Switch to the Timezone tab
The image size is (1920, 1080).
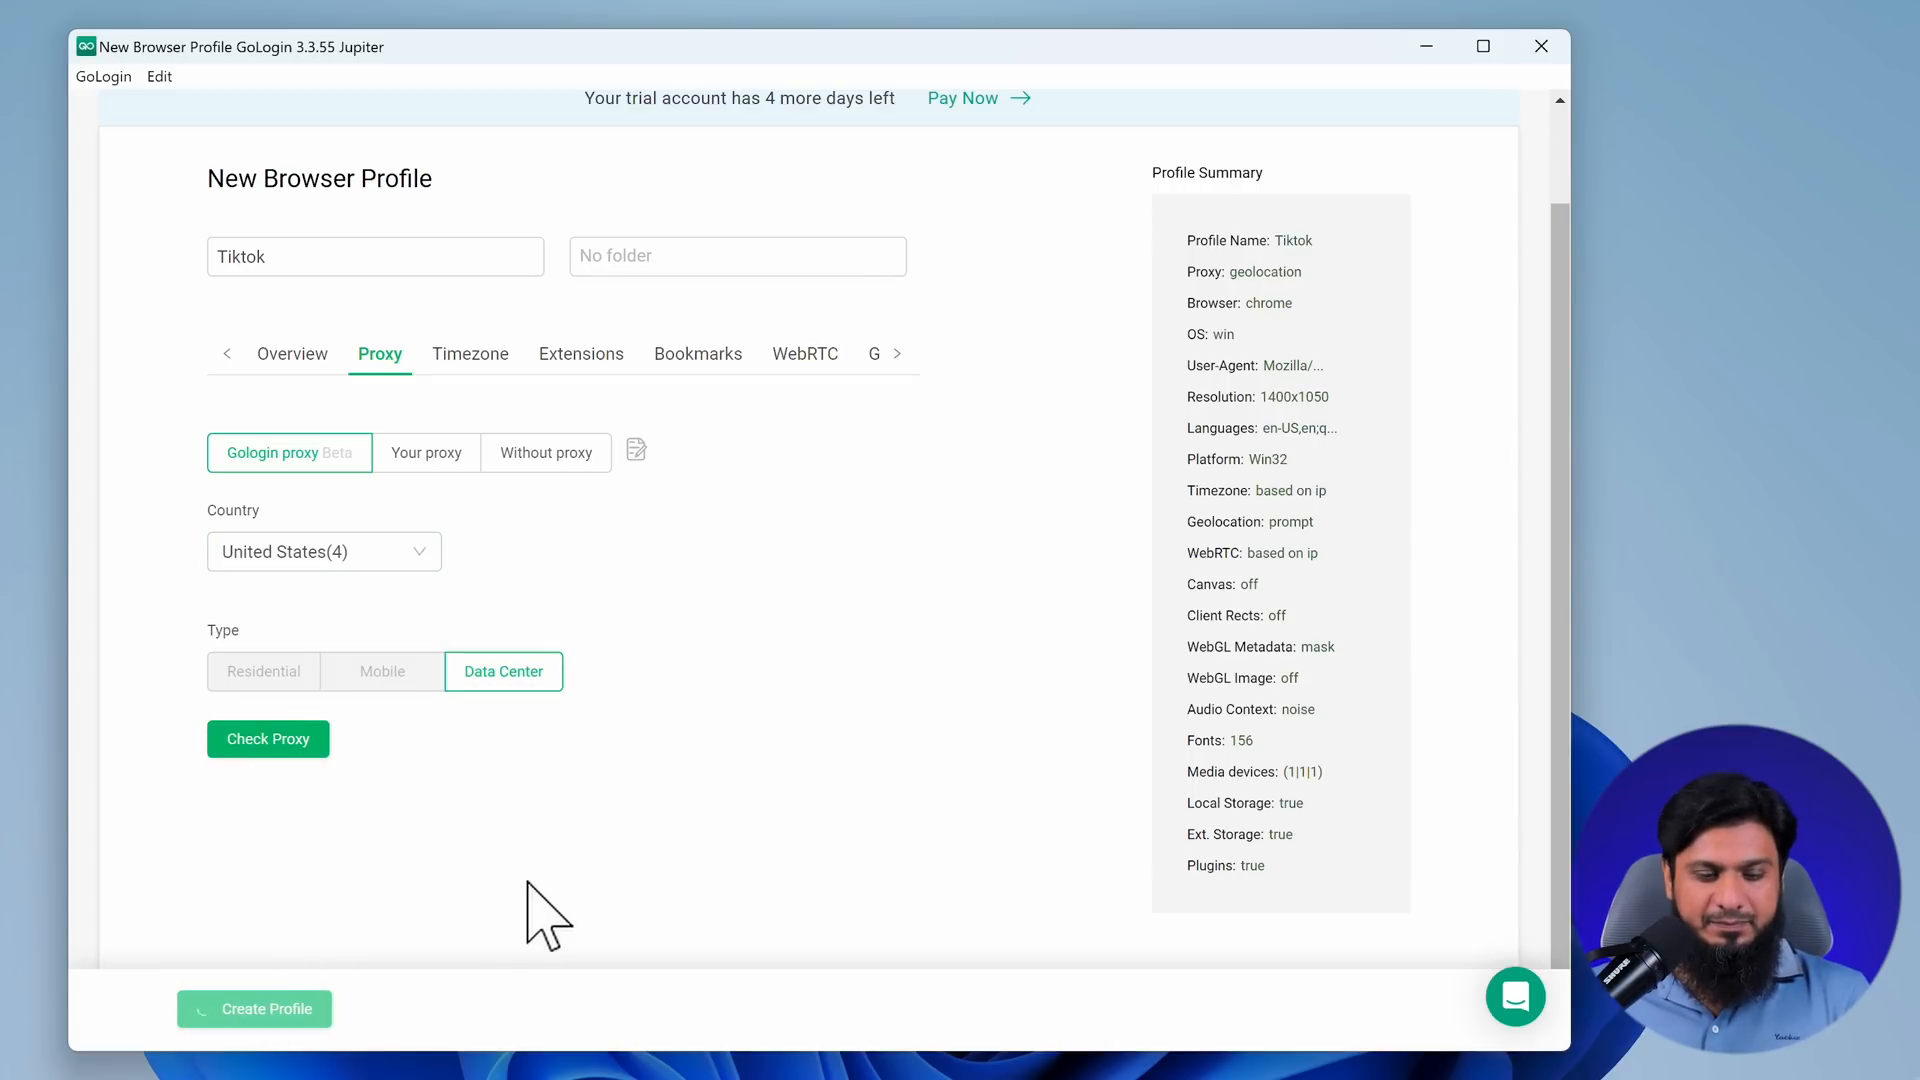[x=469, y=353]
